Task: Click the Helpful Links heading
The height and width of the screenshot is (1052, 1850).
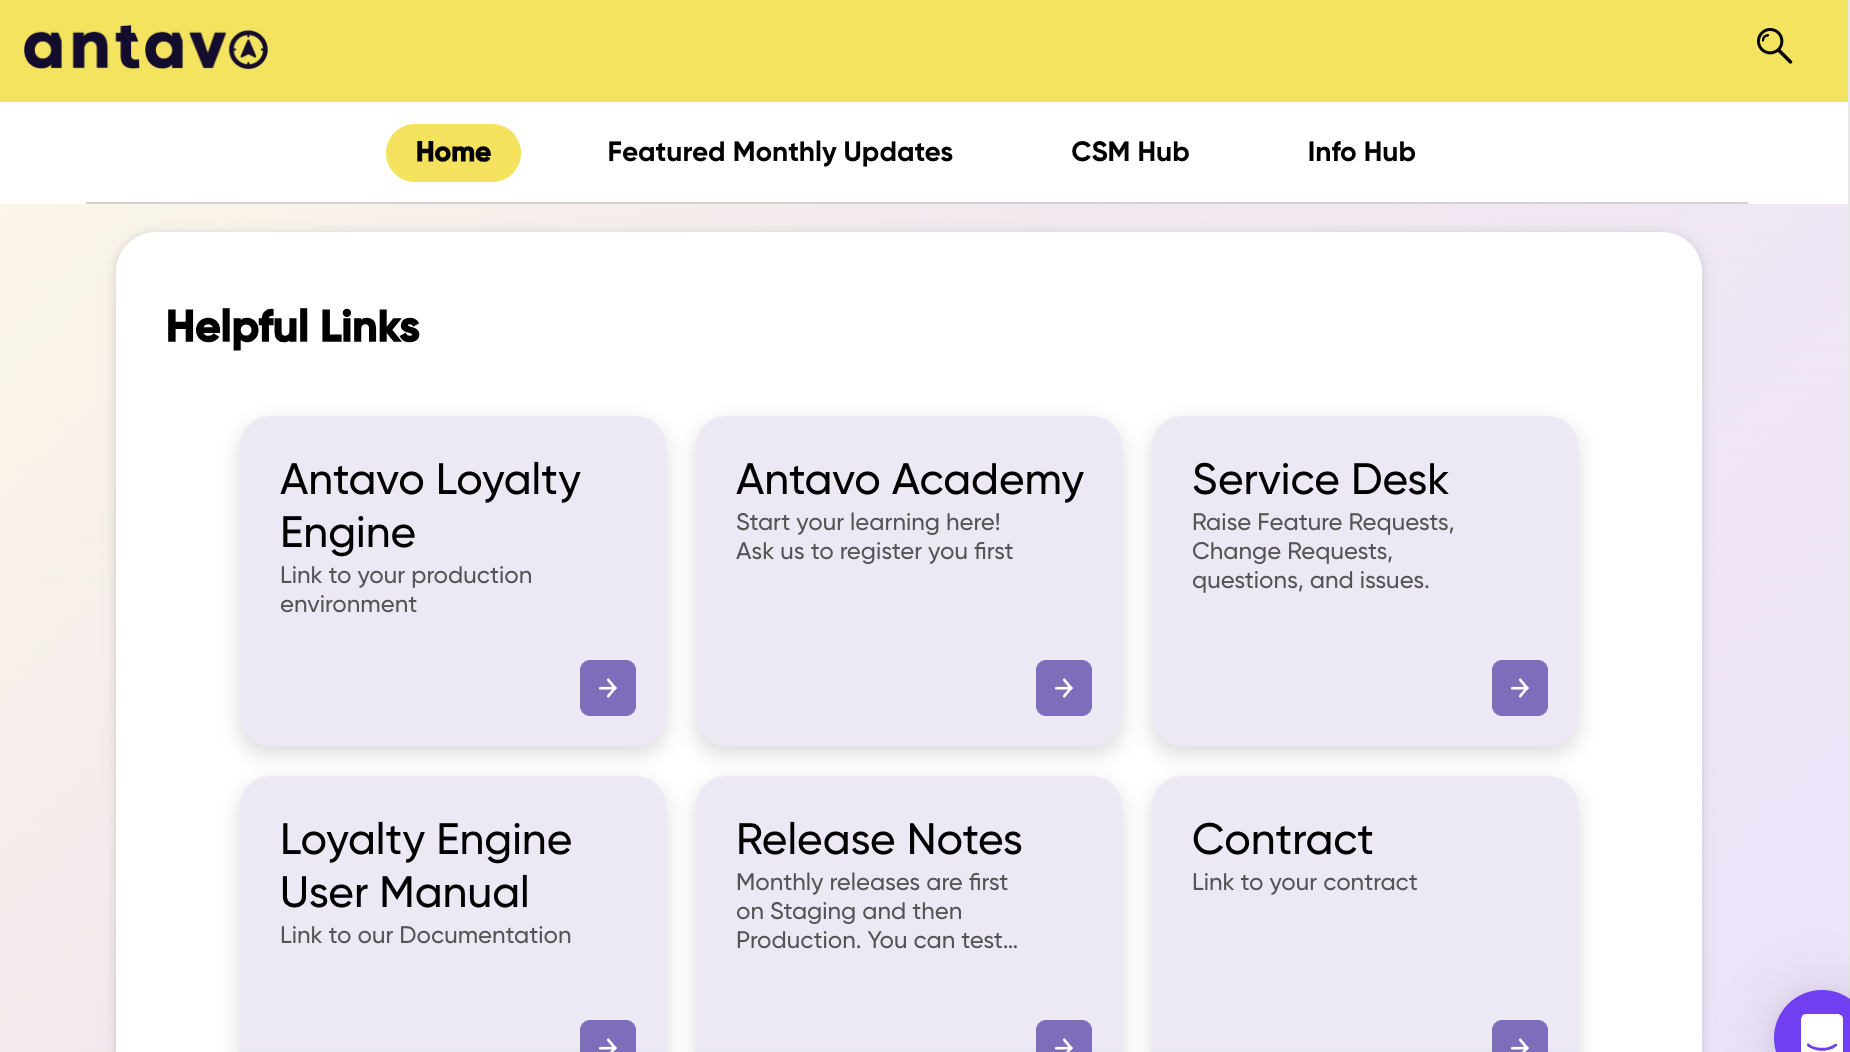Action: tap(292, 327)
